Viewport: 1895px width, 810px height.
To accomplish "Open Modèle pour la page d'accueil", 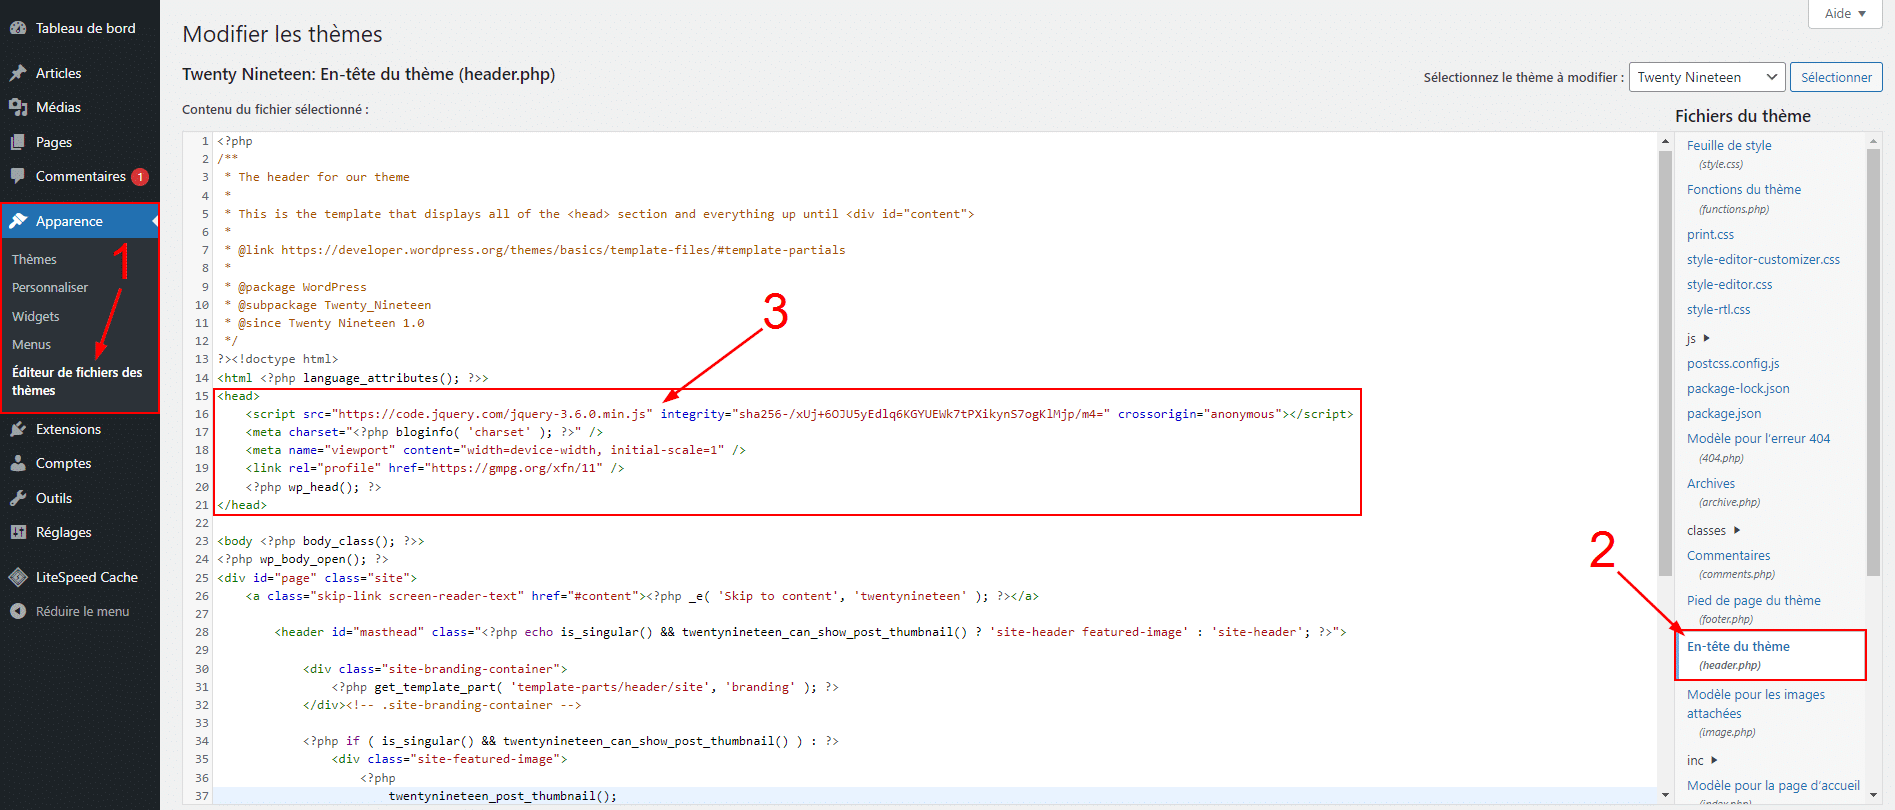I will point(1773,785).
